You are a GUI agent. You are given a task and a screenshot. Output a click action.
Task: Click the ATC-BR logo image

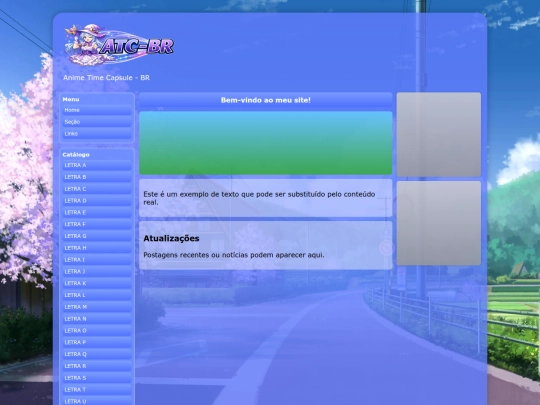[x=119, y=45]
